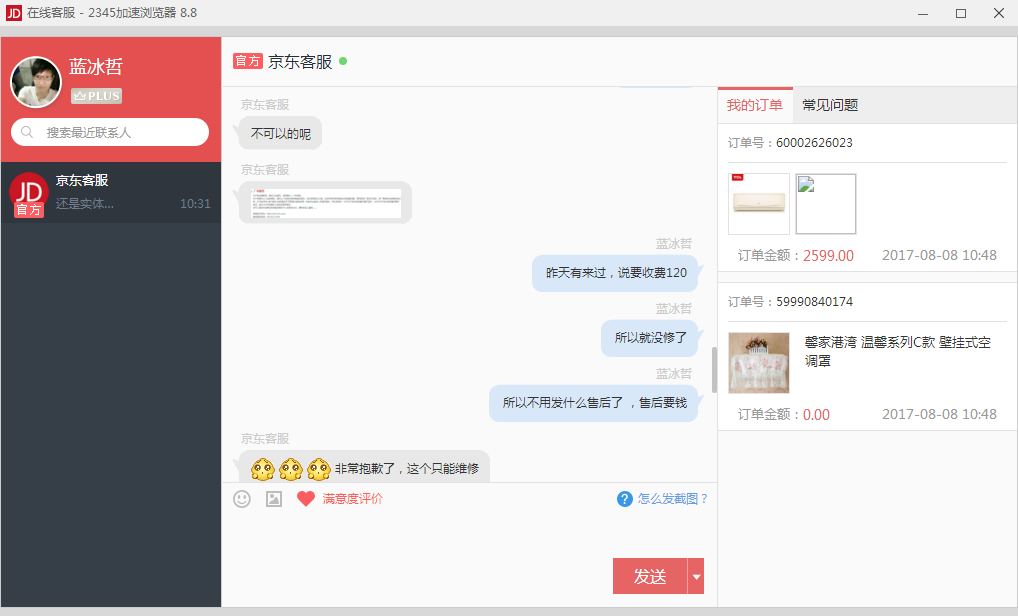The width and height of the screenshot is (1018, 616).
Task: Click the message 非常抱歉了，这个只能维修
Action: point(364,467)
